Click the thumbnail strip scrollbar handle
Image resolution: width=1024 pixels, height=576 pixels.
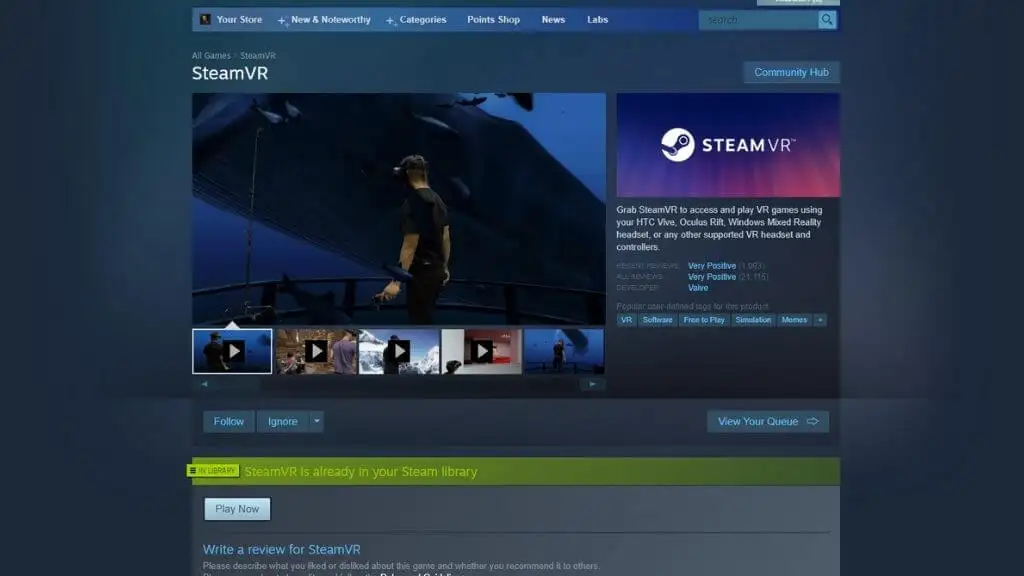click(236, 384)
